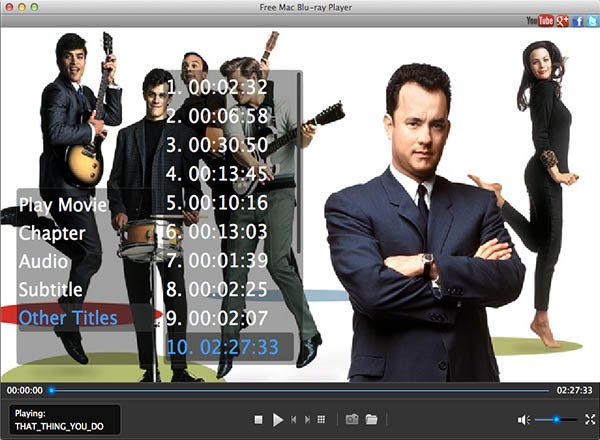Screen dimensions: 600x440
Task: Adjust the volume slider handle
Action: coord(556,420)
